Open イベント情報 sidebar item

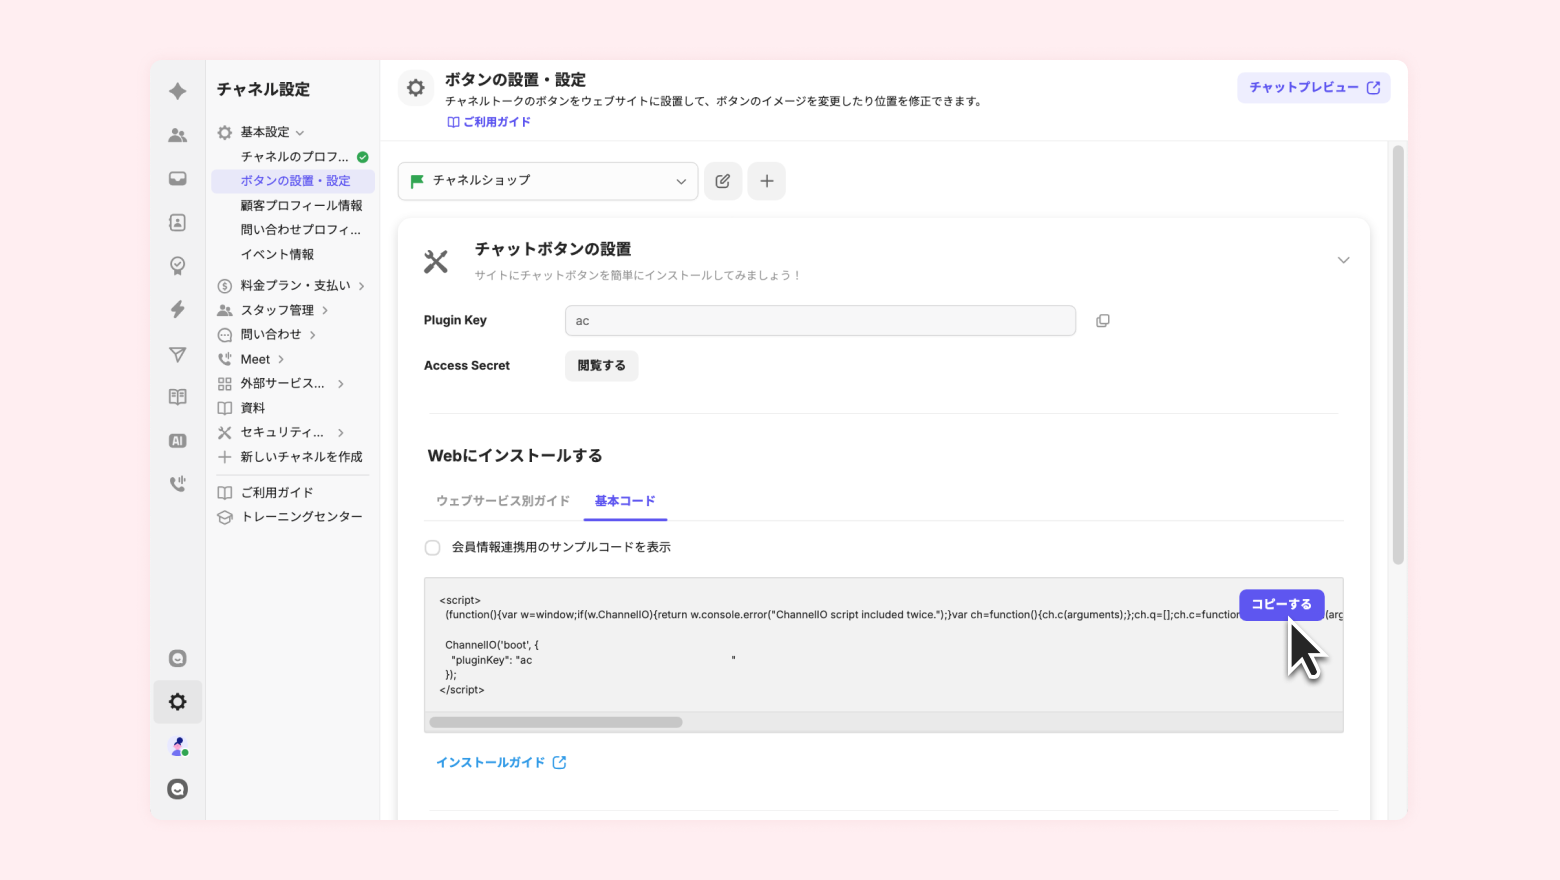(x=277, y=255)
